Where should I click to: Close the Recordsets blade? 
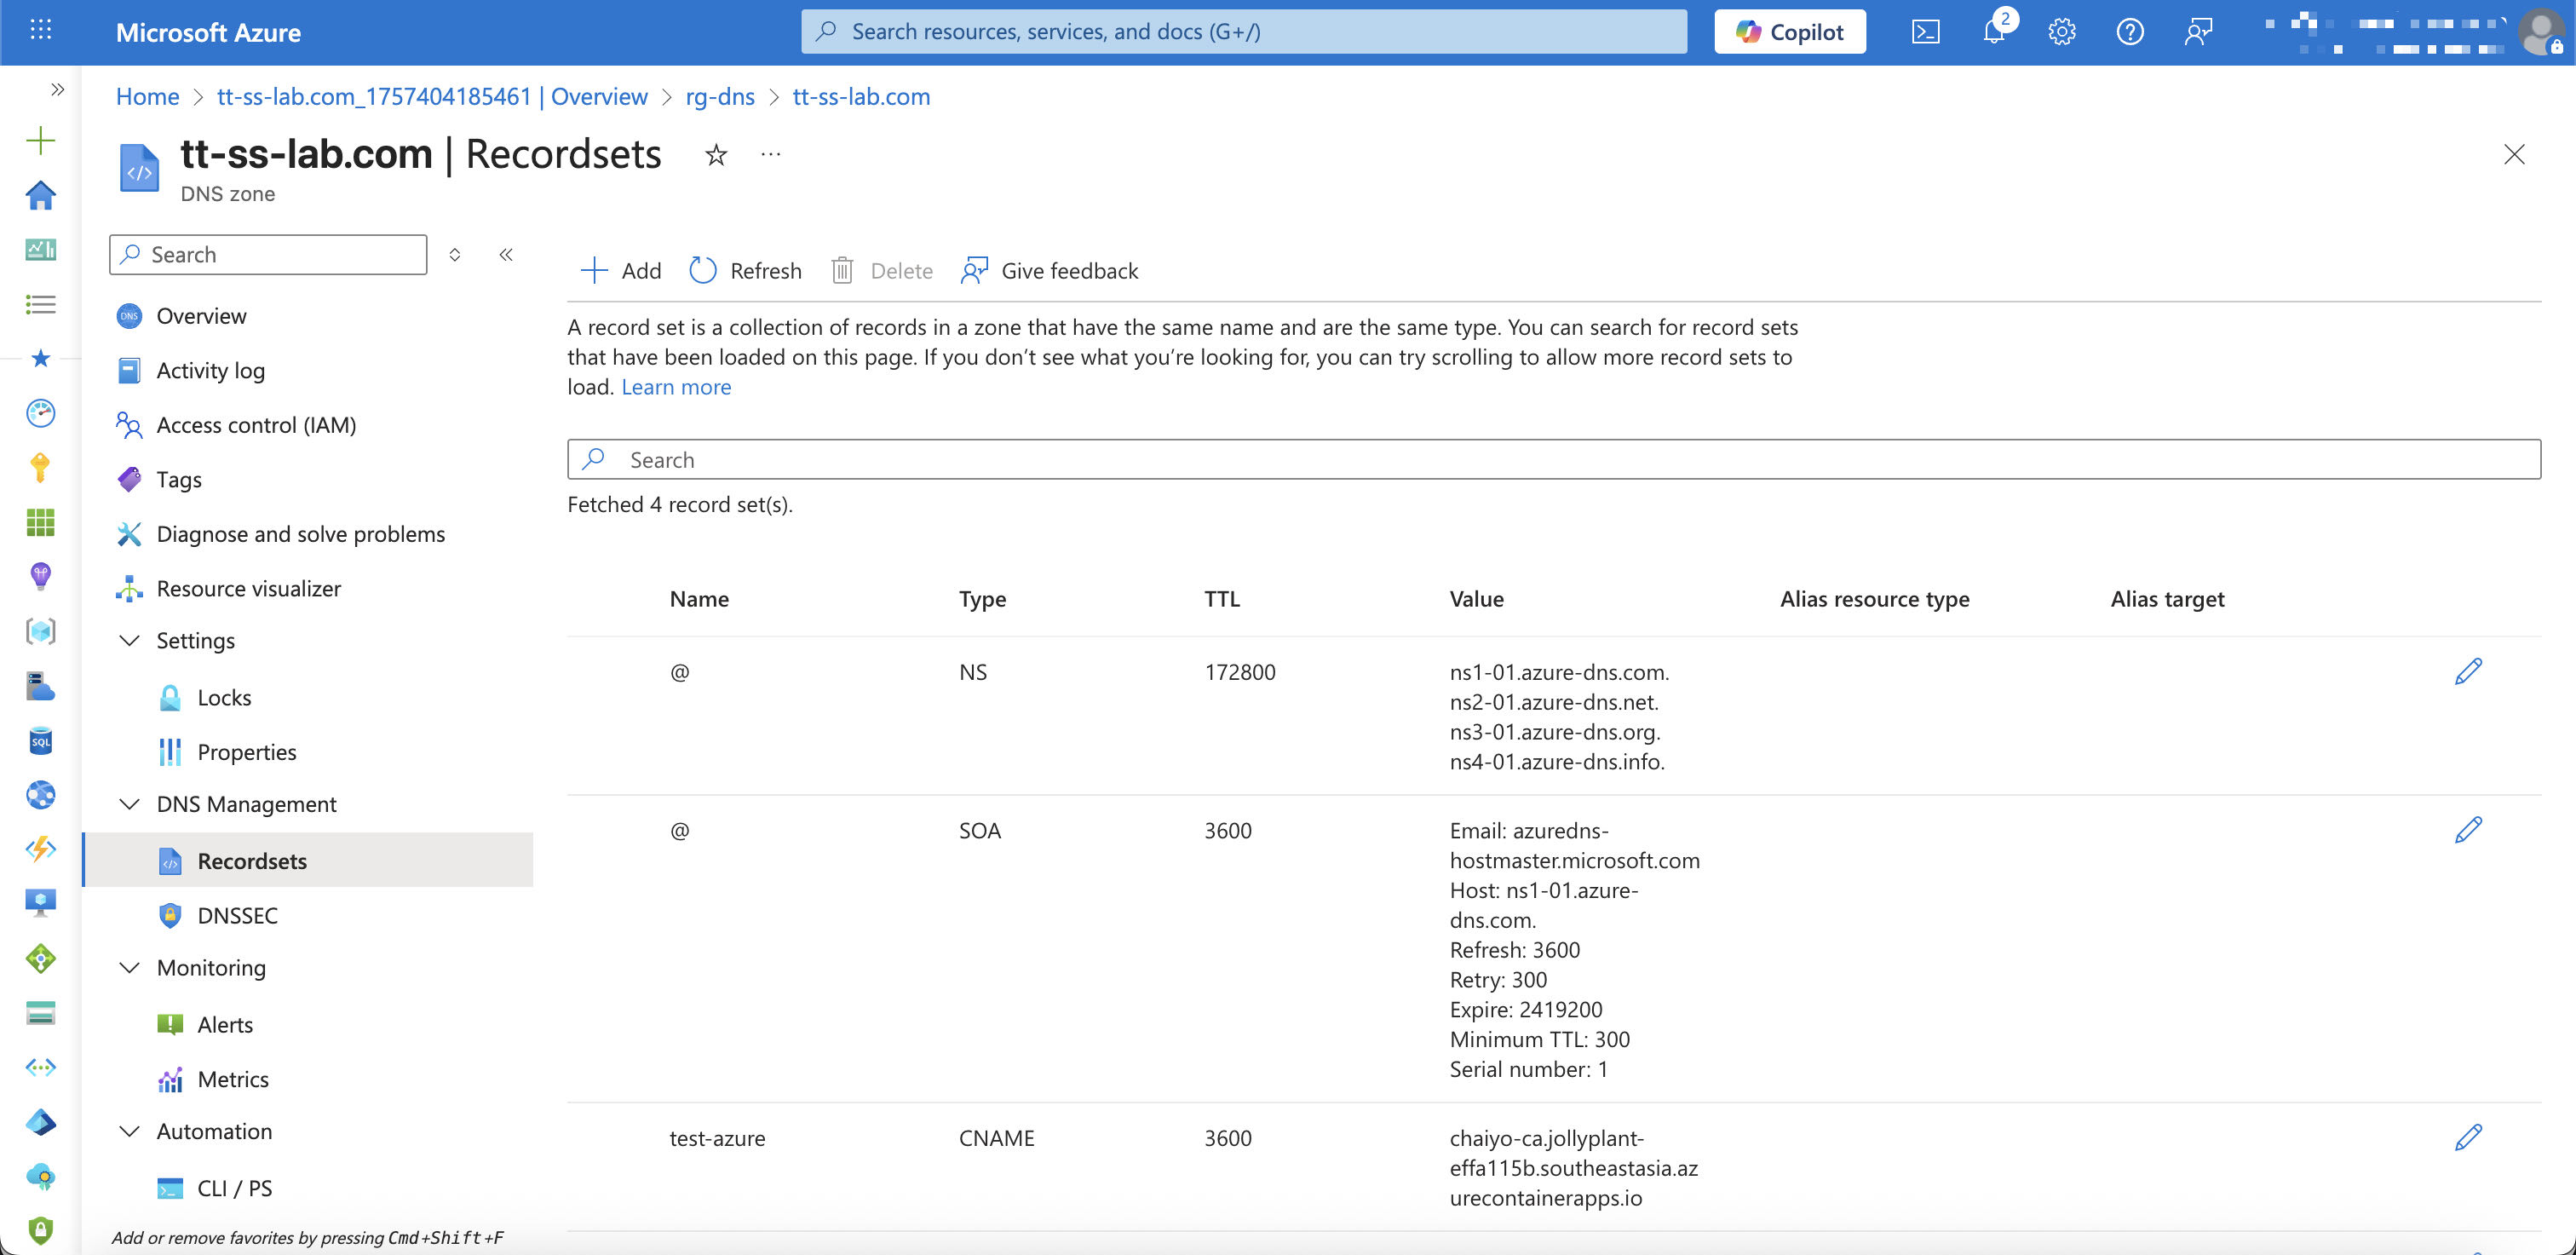coord(2513,154)
